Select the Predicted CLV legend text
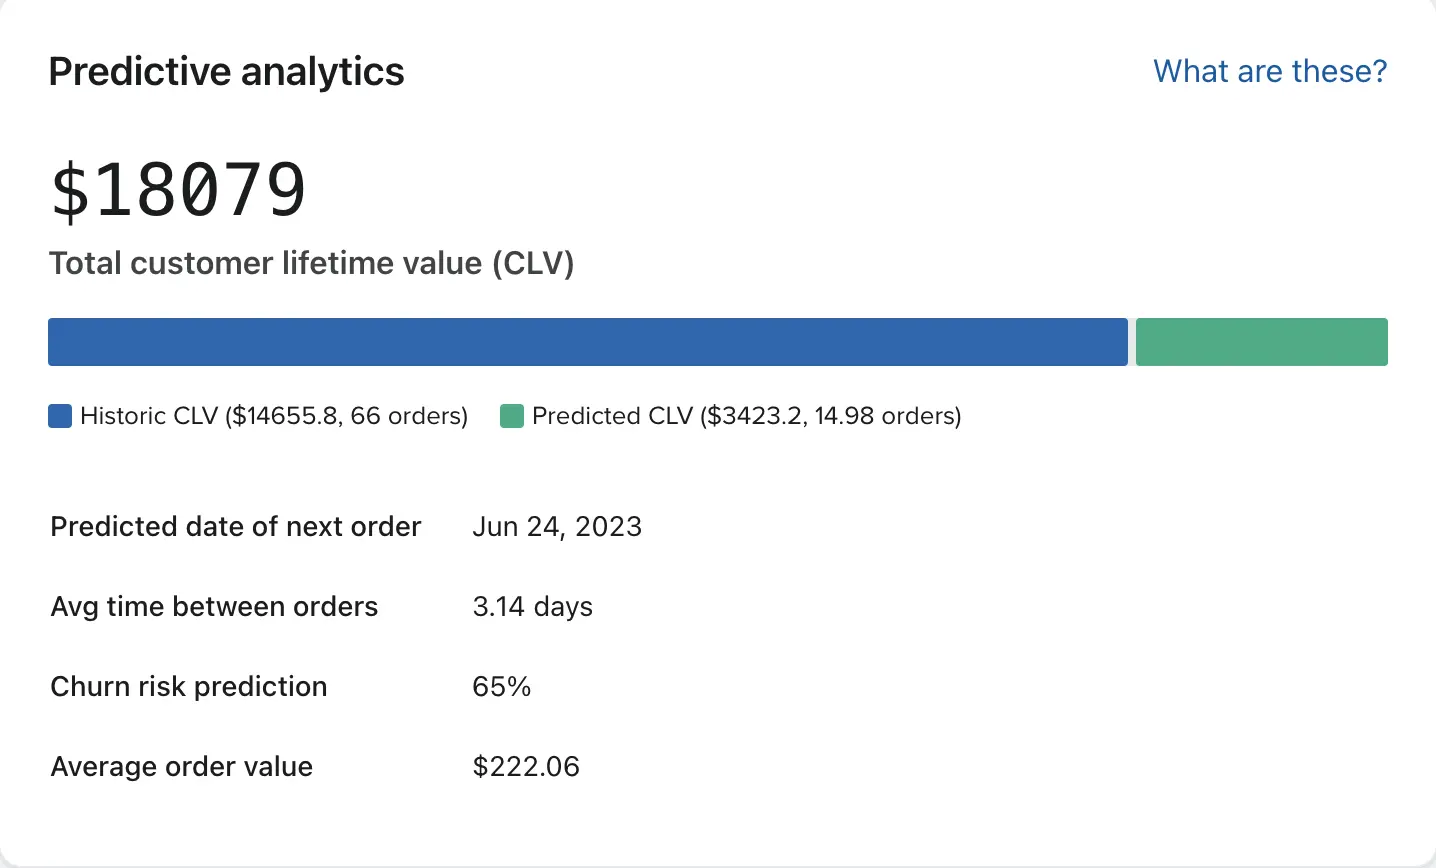 746,416
